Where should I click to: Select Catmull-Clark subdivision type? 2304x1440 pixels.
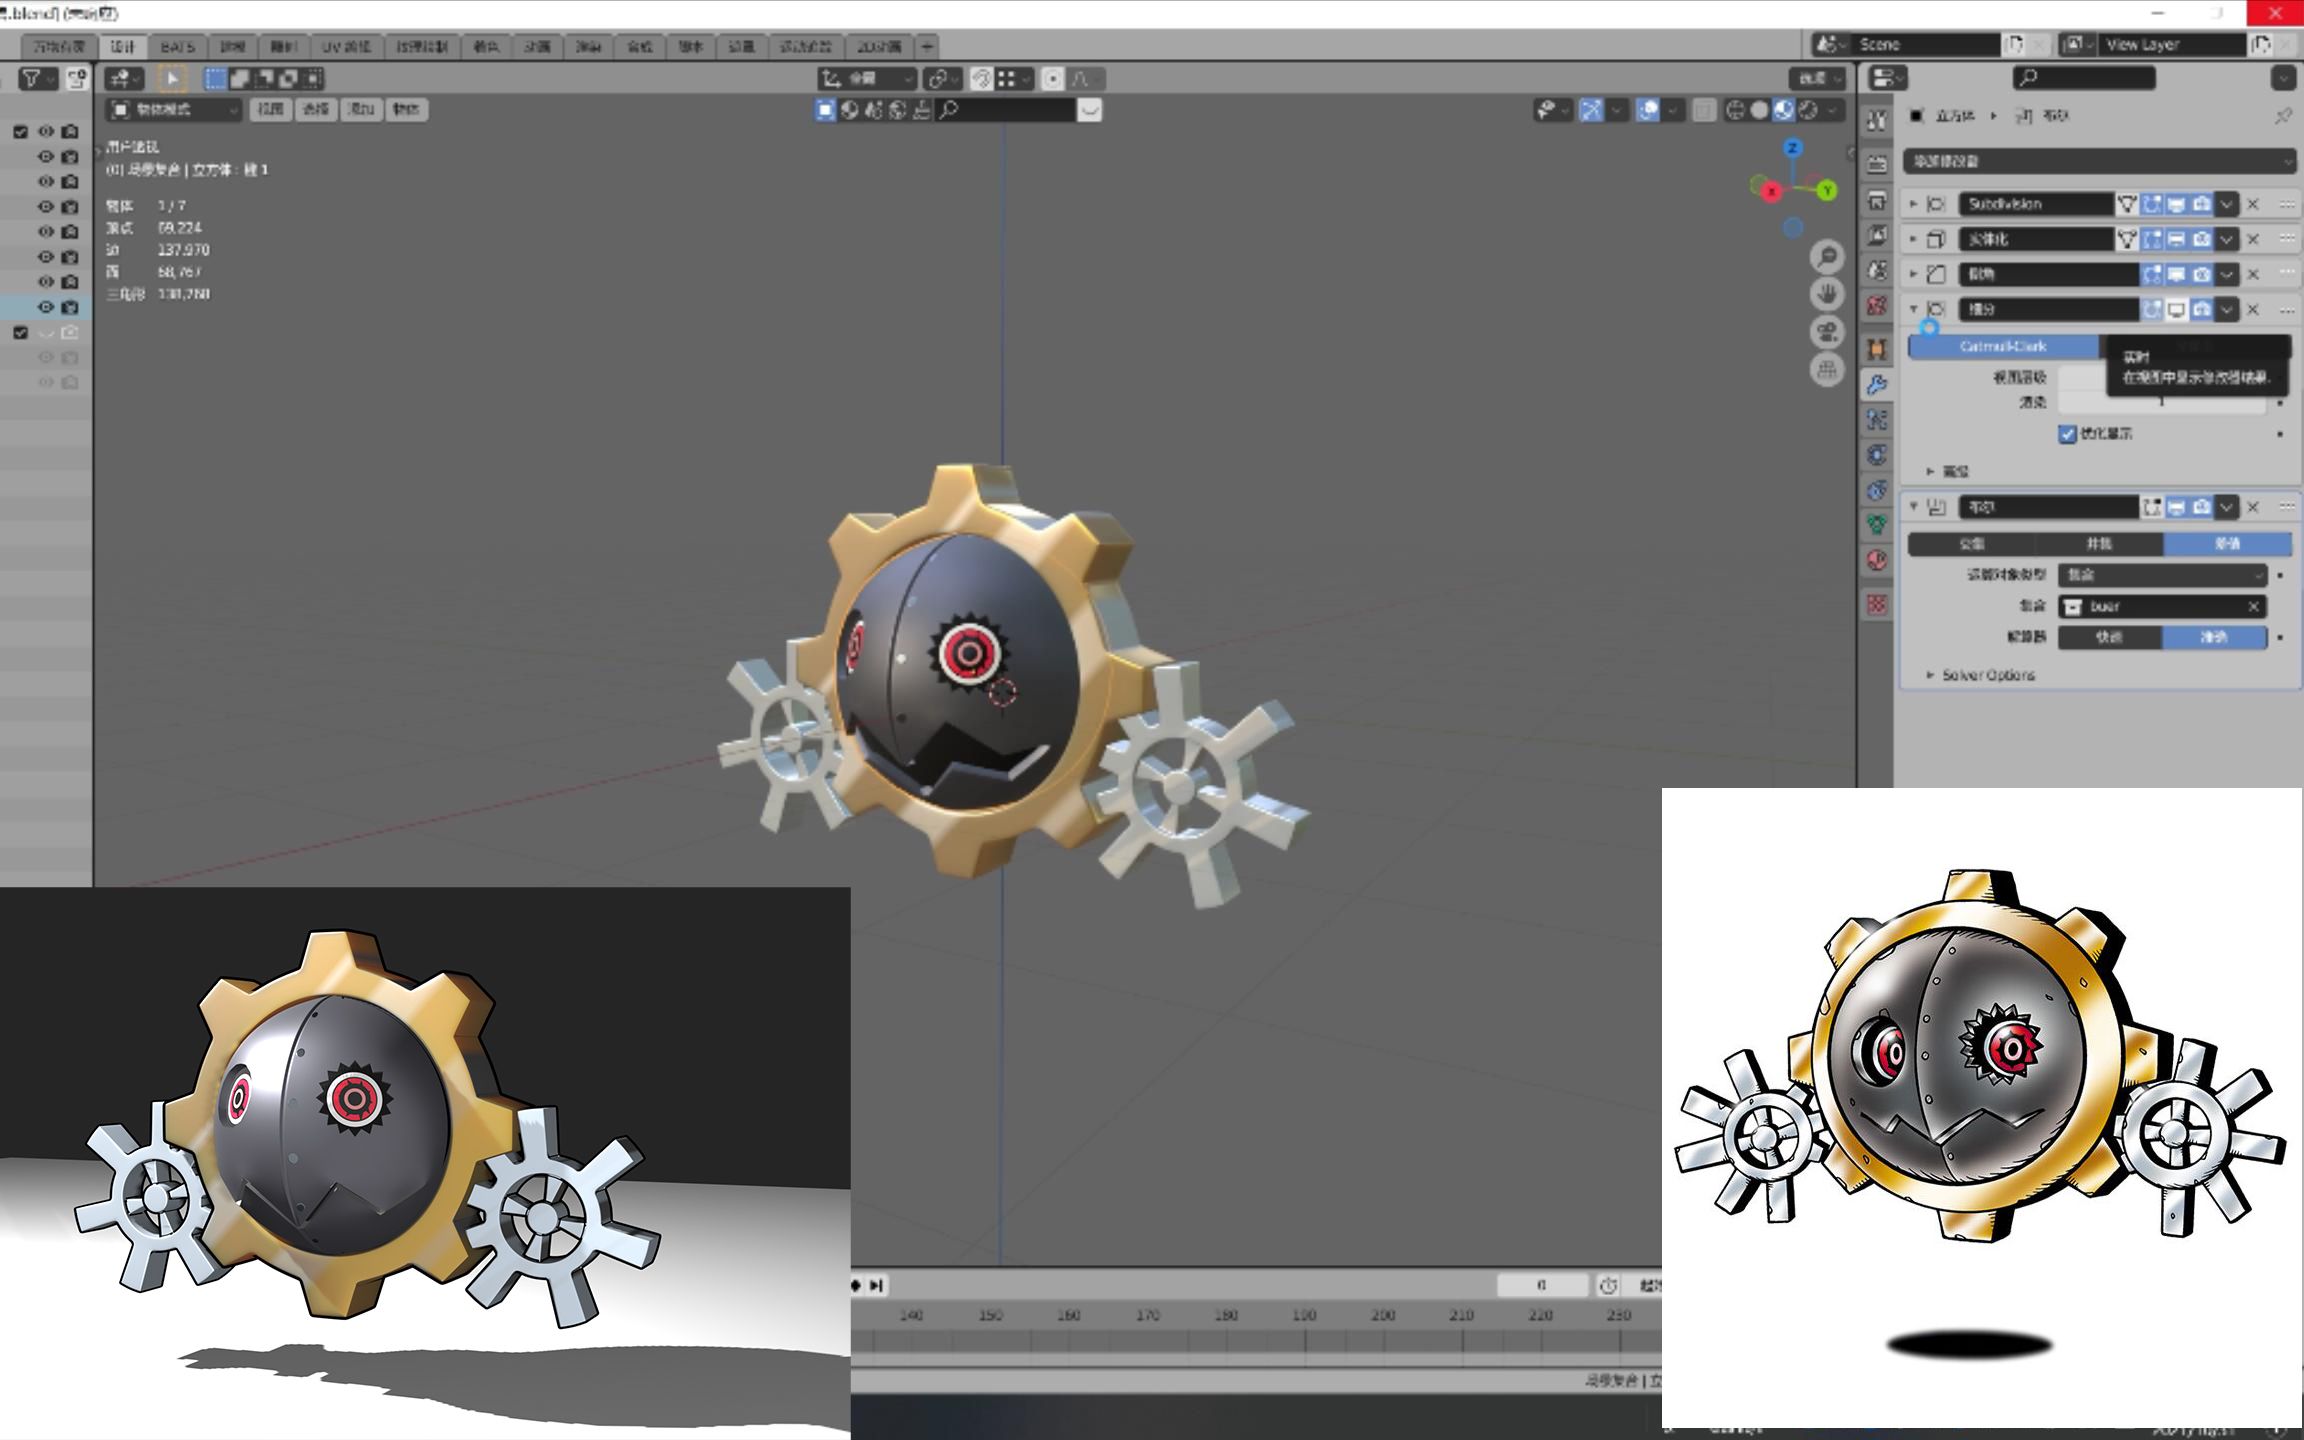(2003, 346)
